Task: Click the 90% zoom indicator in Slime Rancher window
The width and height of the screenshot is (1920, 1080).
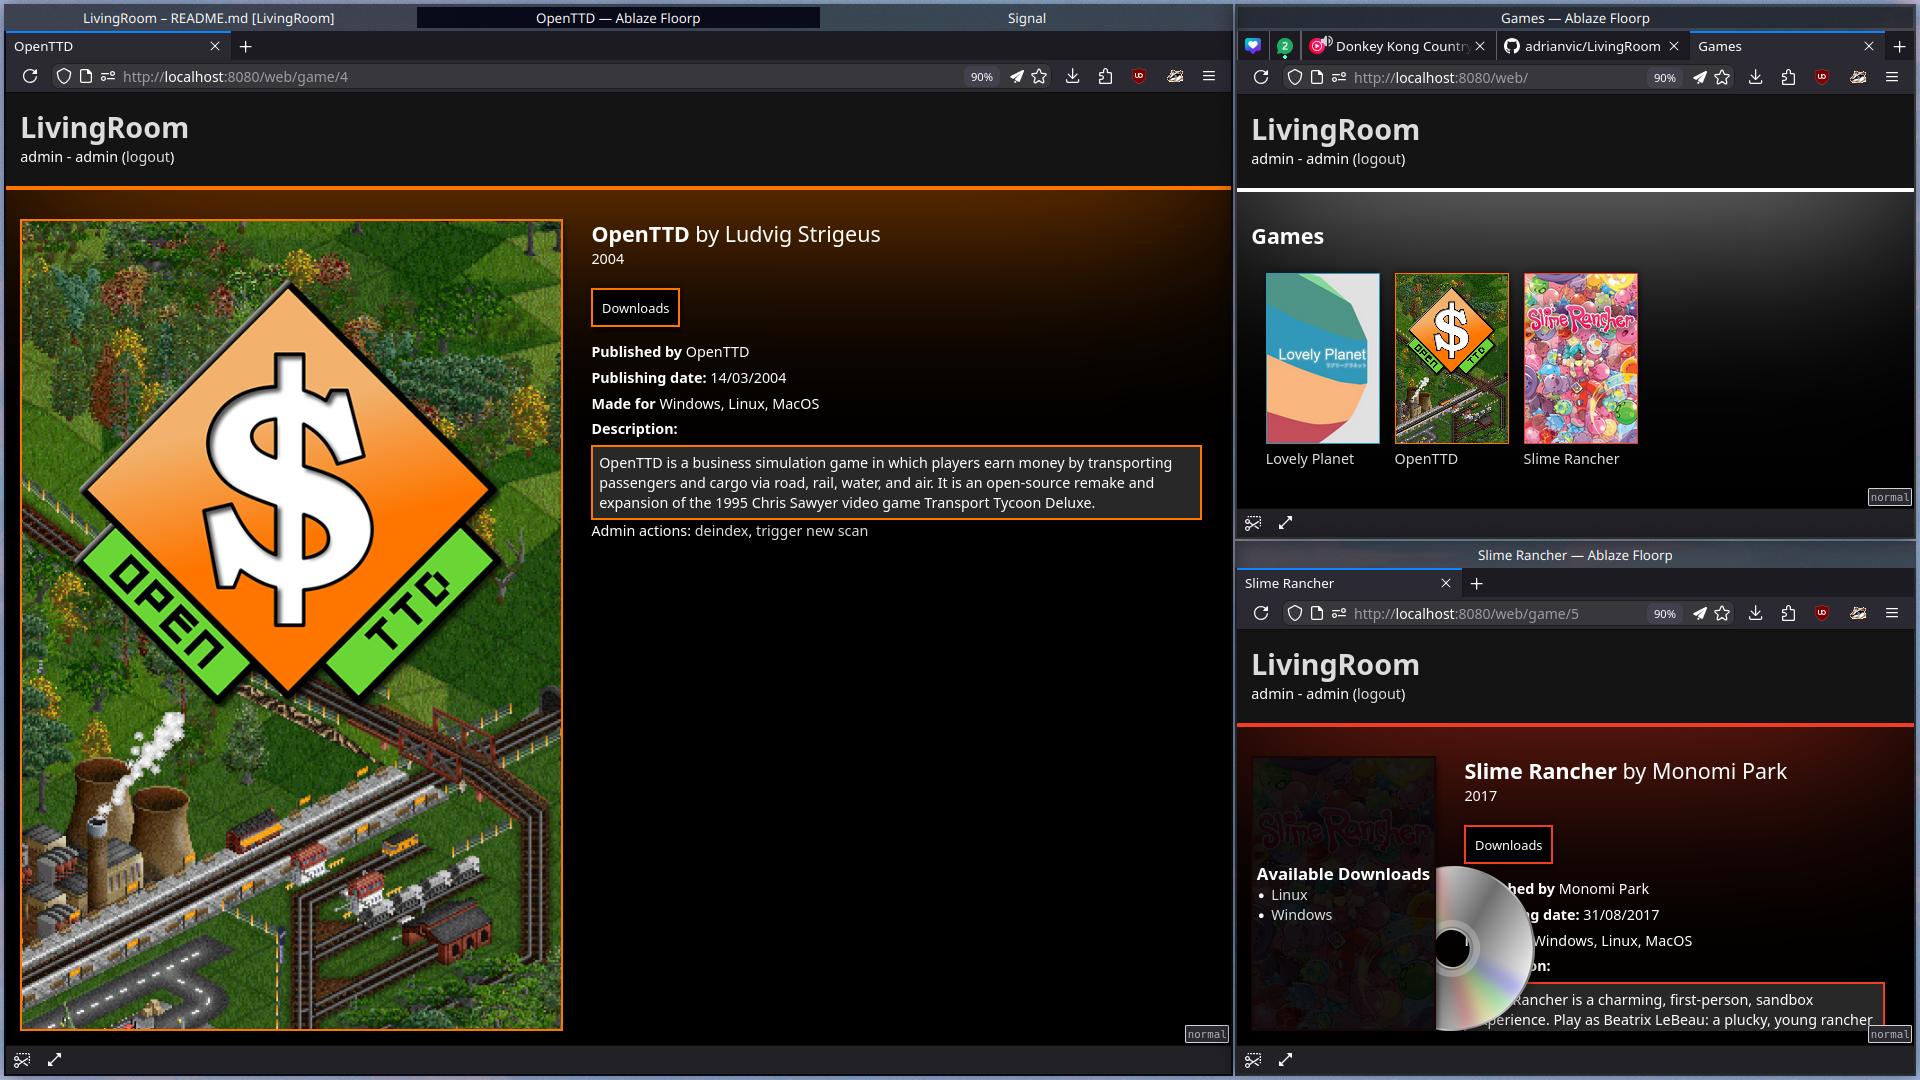Action: [1664, 614]
